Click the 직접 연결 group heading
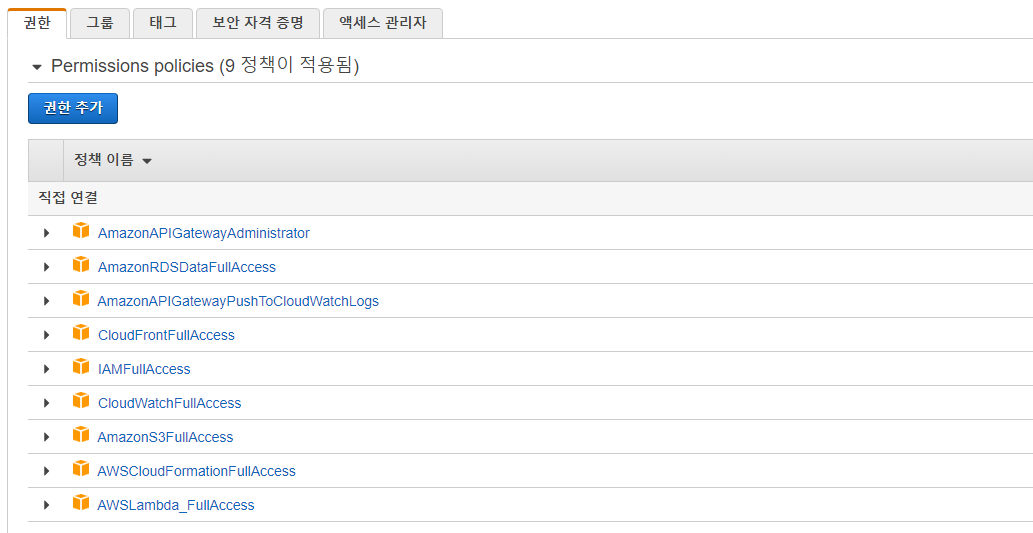The height and width of the screenshot is (533, 1033). pos(68,198)
